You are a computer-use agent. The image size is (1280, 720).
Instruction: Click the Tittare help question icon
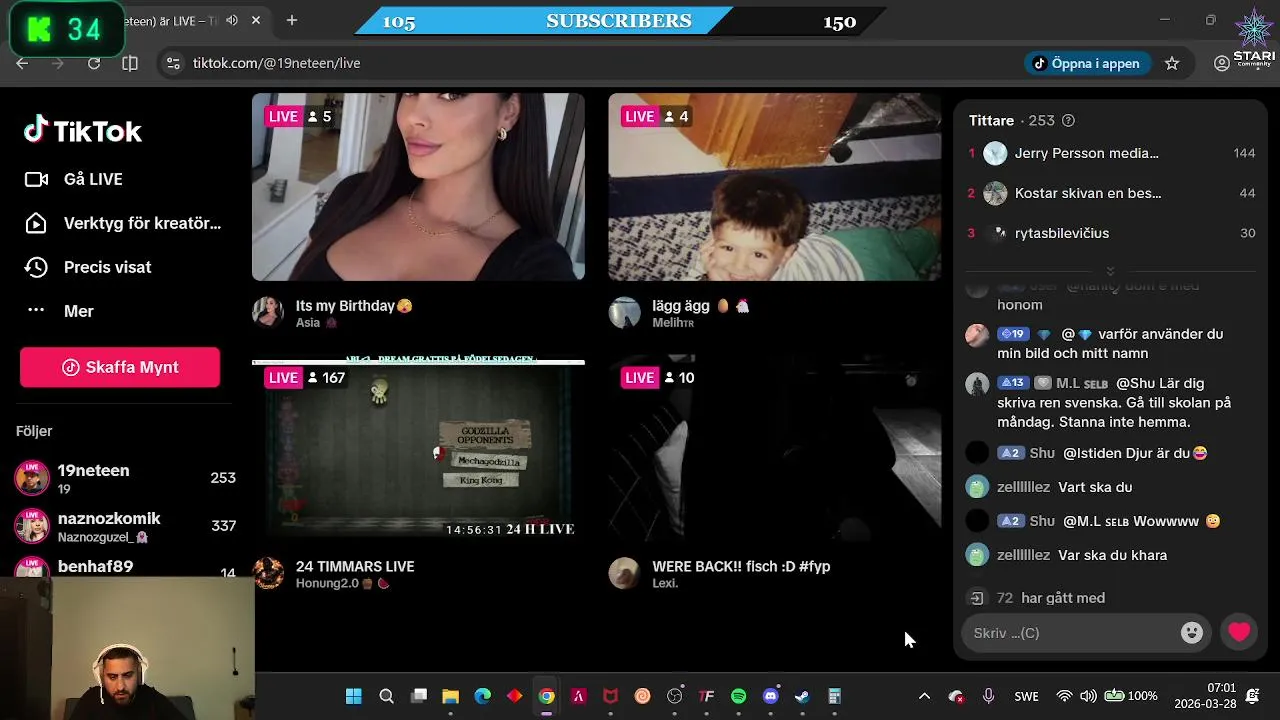pyautogui.click(x=1068, y=120)
